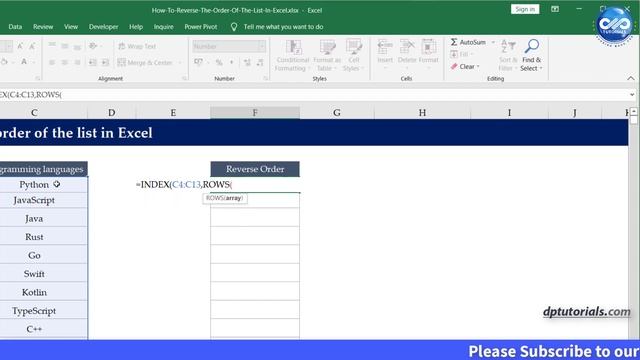Expand the Font Color dropdown arrow
Image resolution: width=640 pixels, height=360 pixels.
[34, 62]
